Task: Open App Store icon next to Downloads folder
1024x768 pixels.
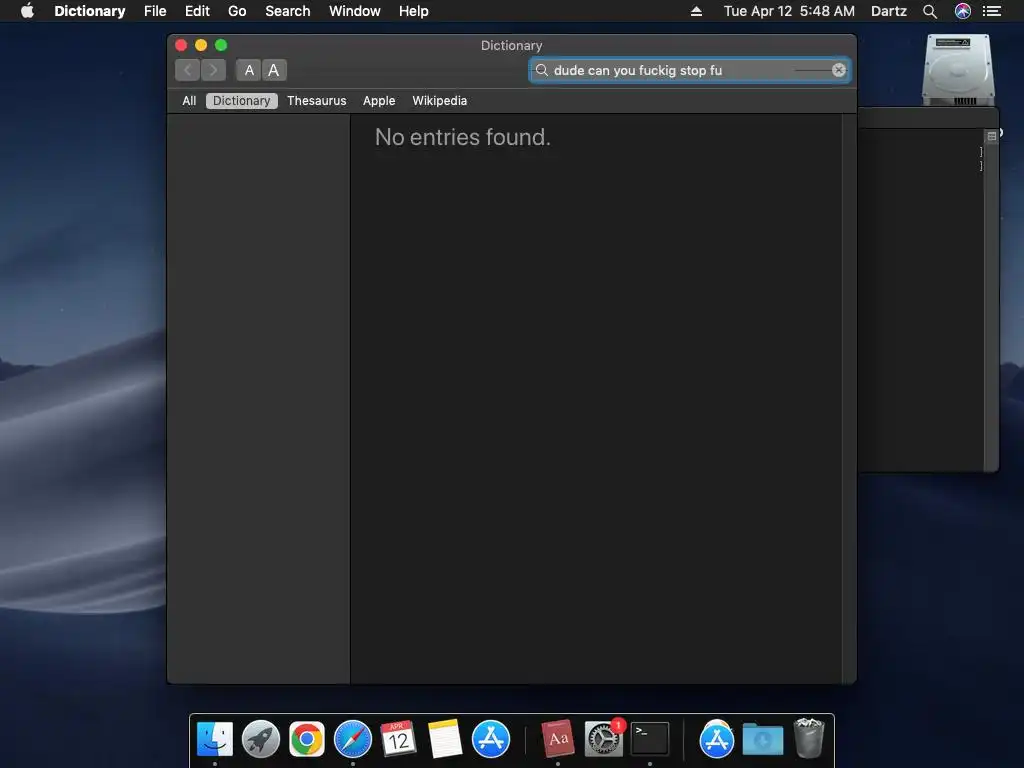Action: [716, 739]
